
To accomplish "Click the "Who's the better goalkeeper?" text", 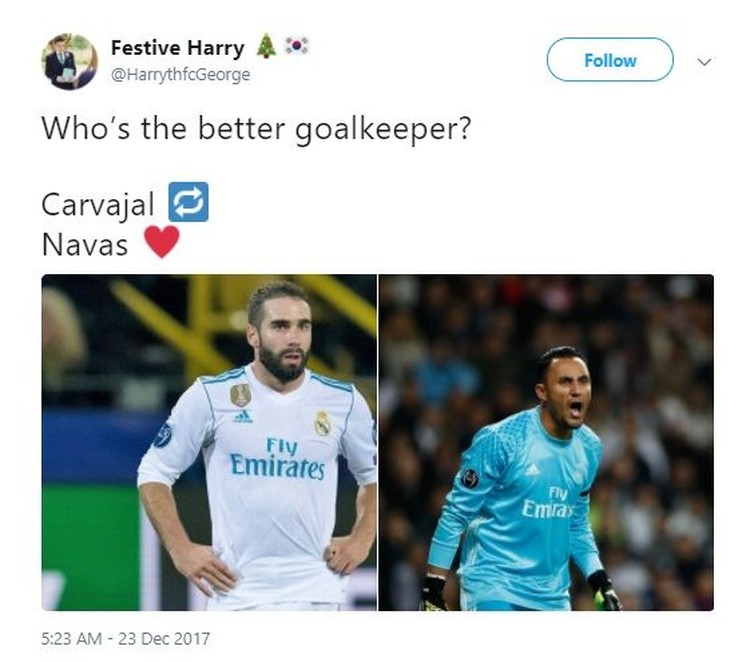I will [256, 129].
